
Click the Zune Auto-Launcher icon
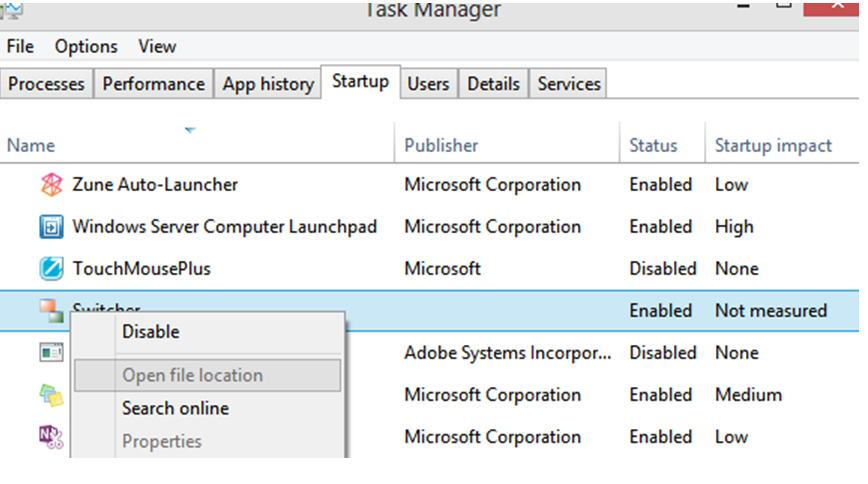point(51,184)
